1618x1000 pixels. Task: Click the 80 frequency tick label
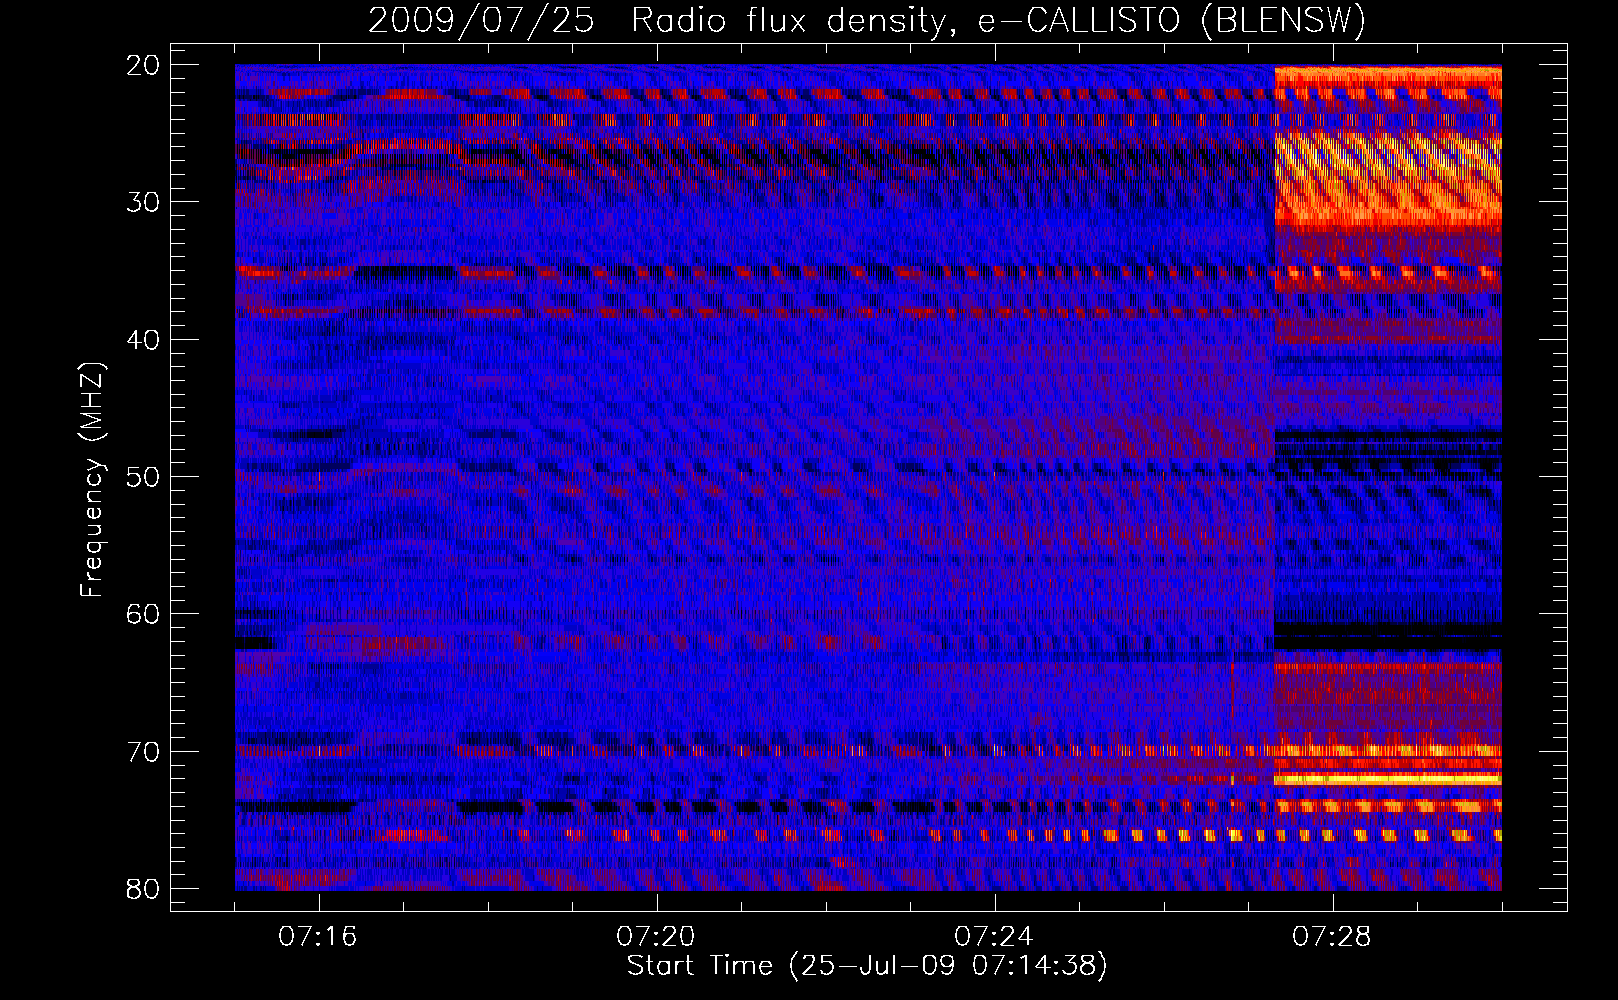[x=144, y=889]
